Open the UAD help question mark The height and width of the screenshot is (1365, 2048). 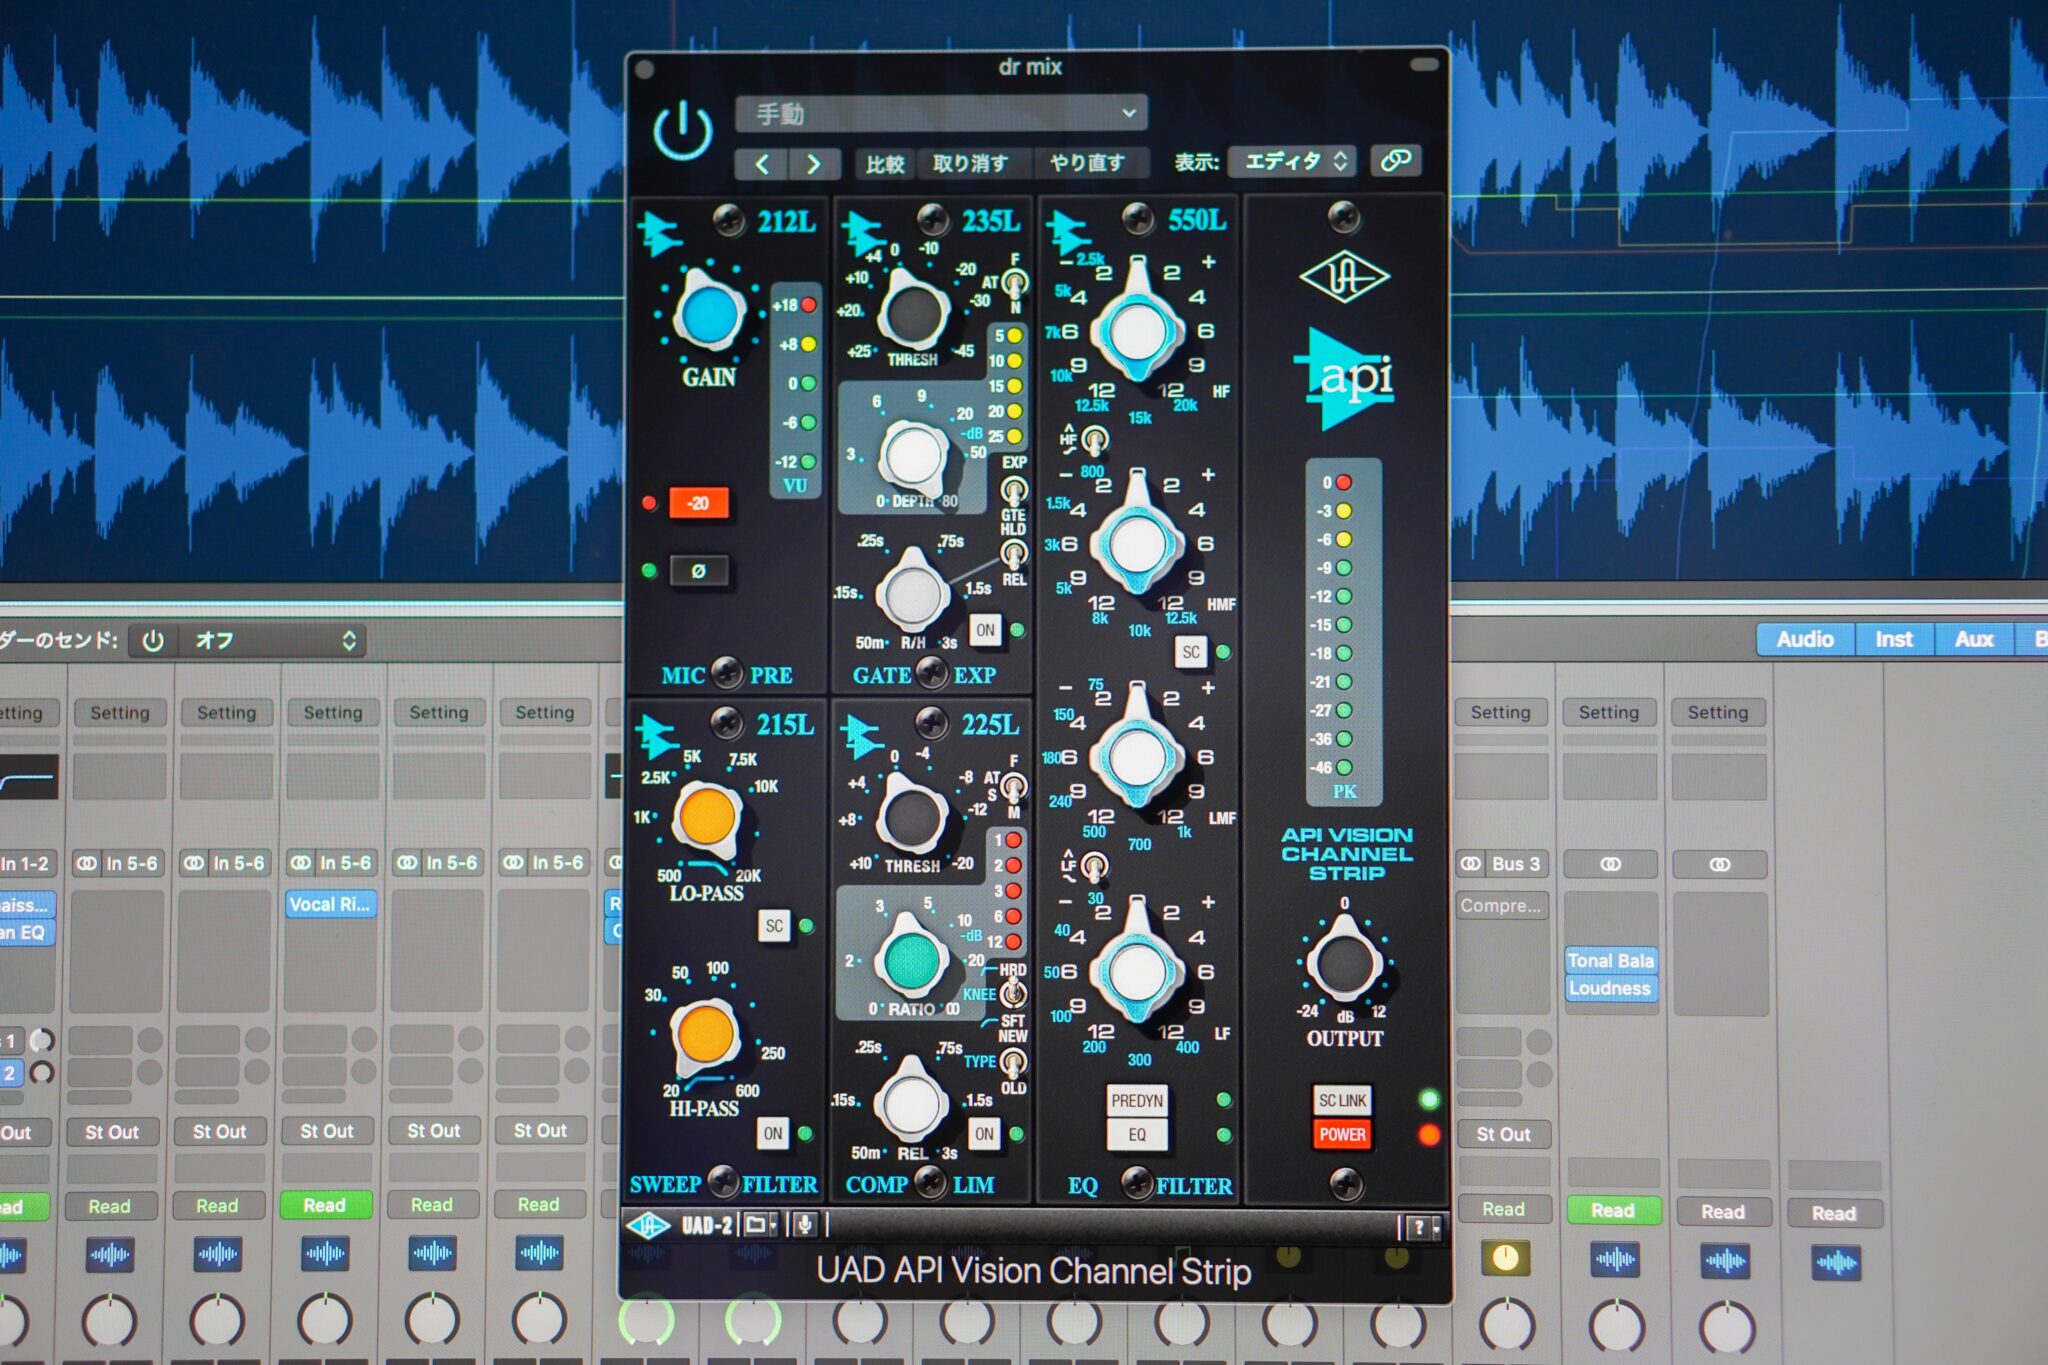coord(1418,1227)
